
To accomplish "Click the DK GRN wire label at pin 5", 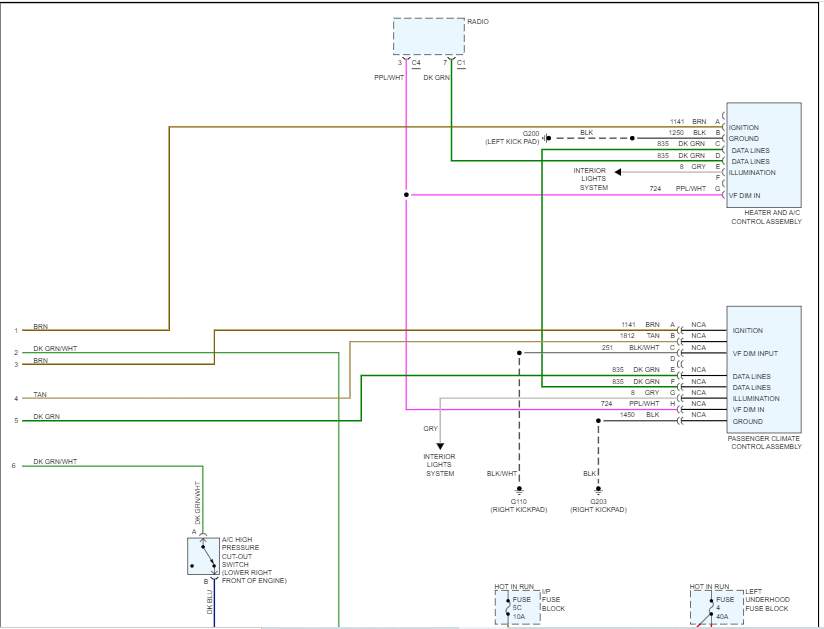I will pyautogui.click(x=47, y=416).
